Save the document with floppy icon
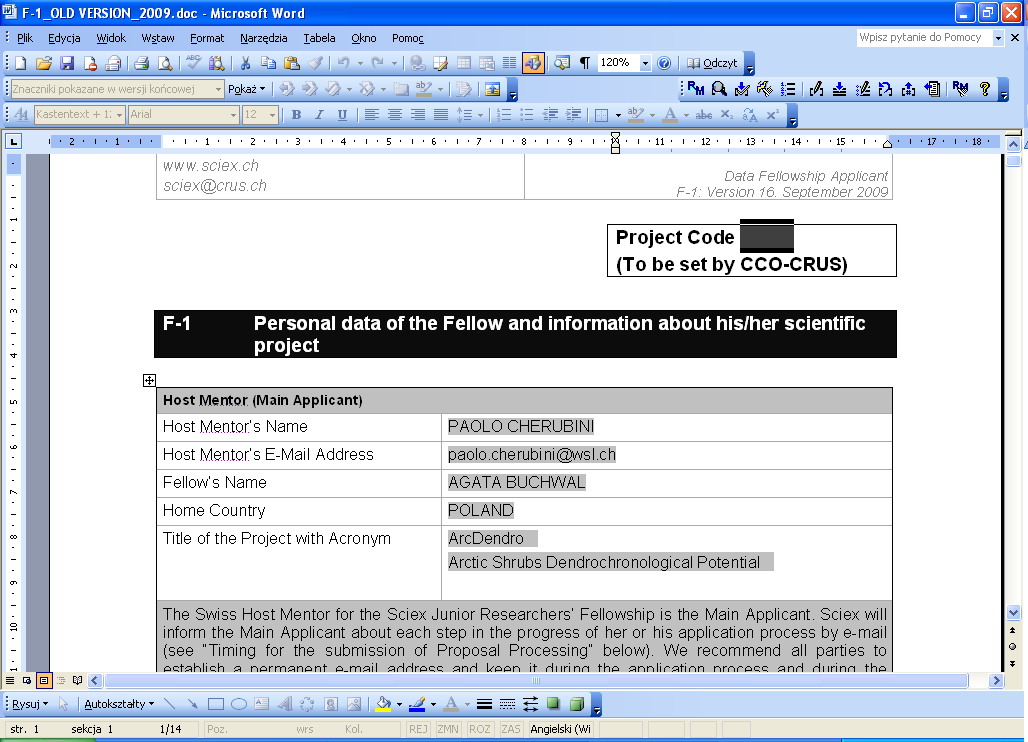The image size is (1028, 742). point(67,63)
